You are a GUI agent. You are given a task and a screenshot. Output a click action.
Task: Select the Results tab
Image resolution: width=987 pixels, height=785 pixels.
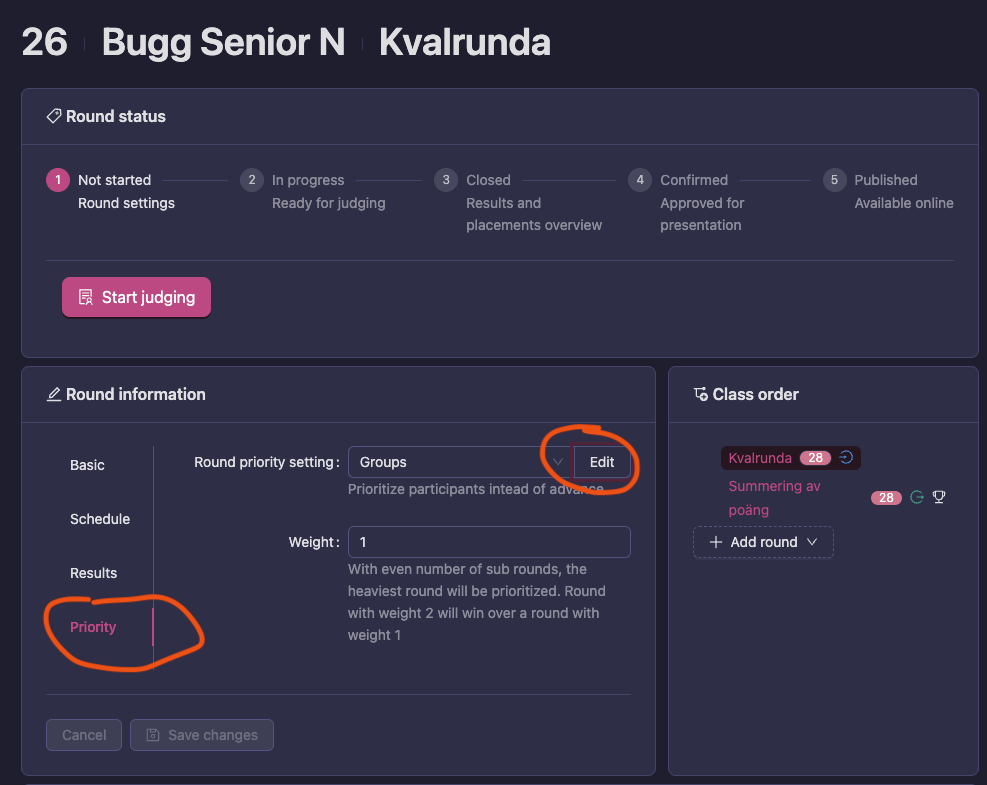(x=93, y=573)
